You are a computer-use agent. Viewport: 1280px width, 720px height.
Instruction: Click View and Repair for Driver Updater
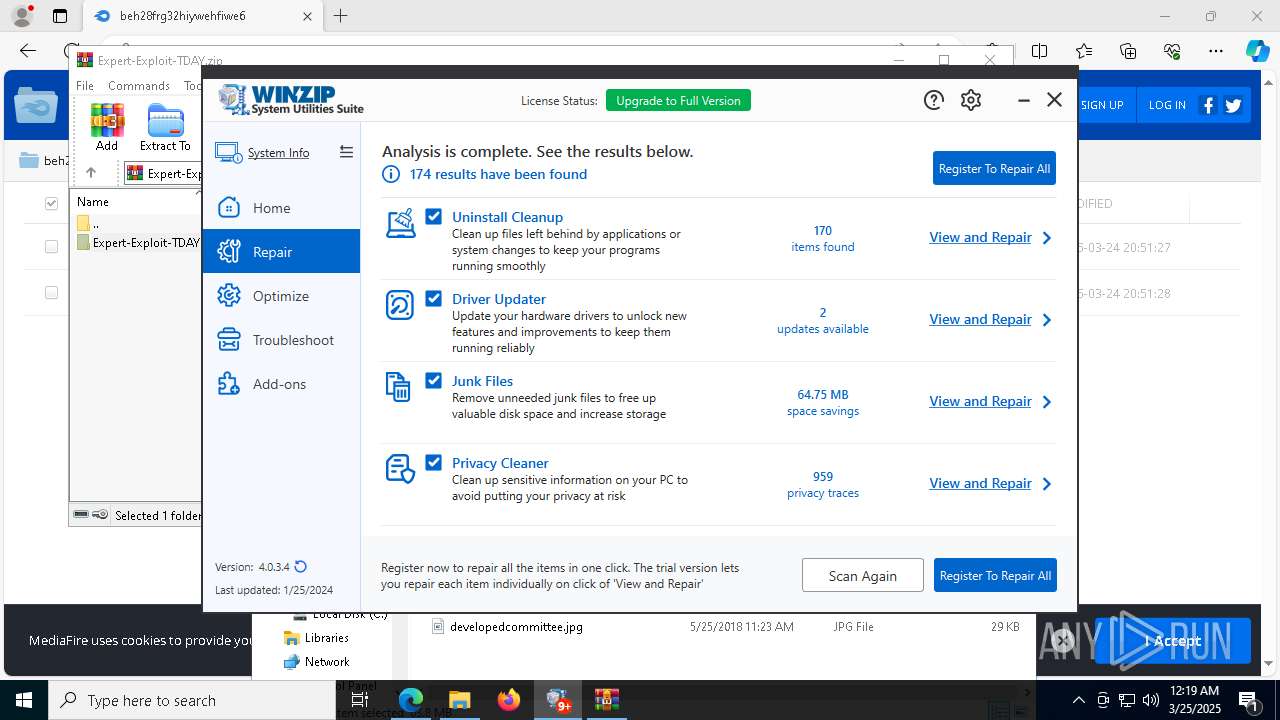coord(980,319)
